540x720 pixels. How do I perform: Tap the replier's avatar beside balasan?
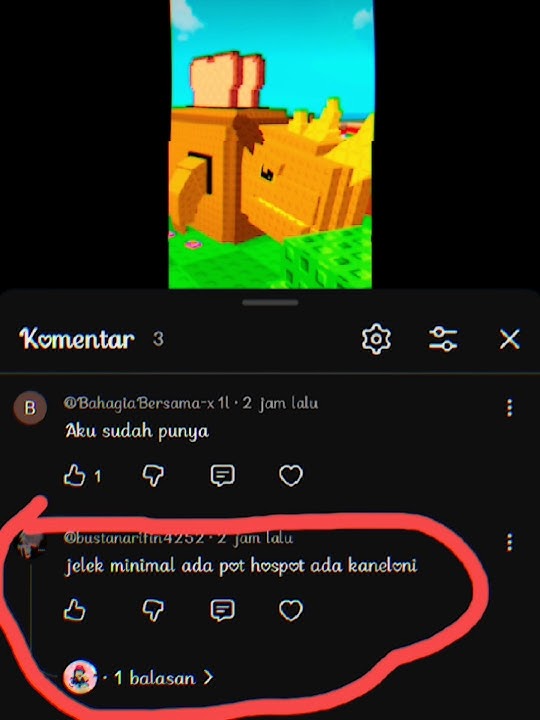pos(80,677)
